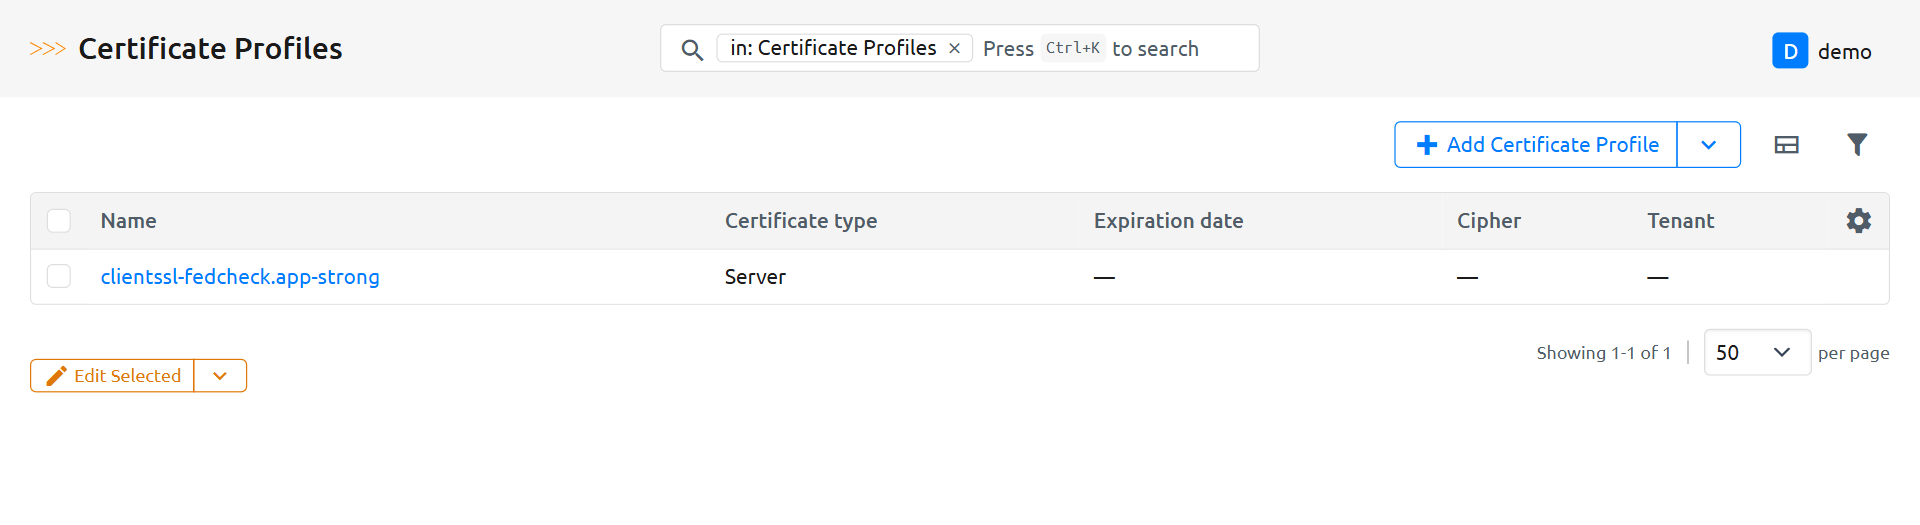Click the Add Certificate Profile button
The width and height of the screenshot is (1920, 525).
(1552, 145)
